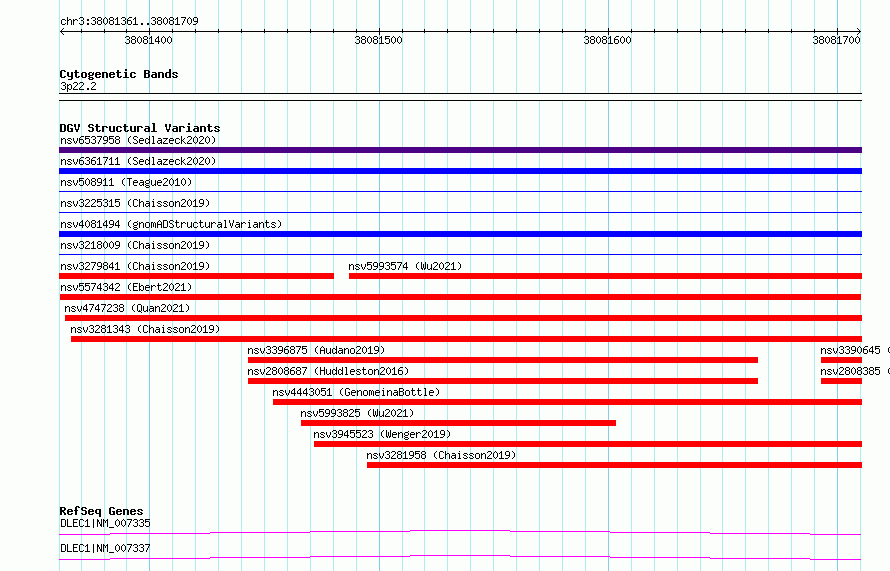Image resolution: width=890 pixels, height=571 pixels.
Task: Click the 38081400 ruler position label
Action: tap(148, 40)
